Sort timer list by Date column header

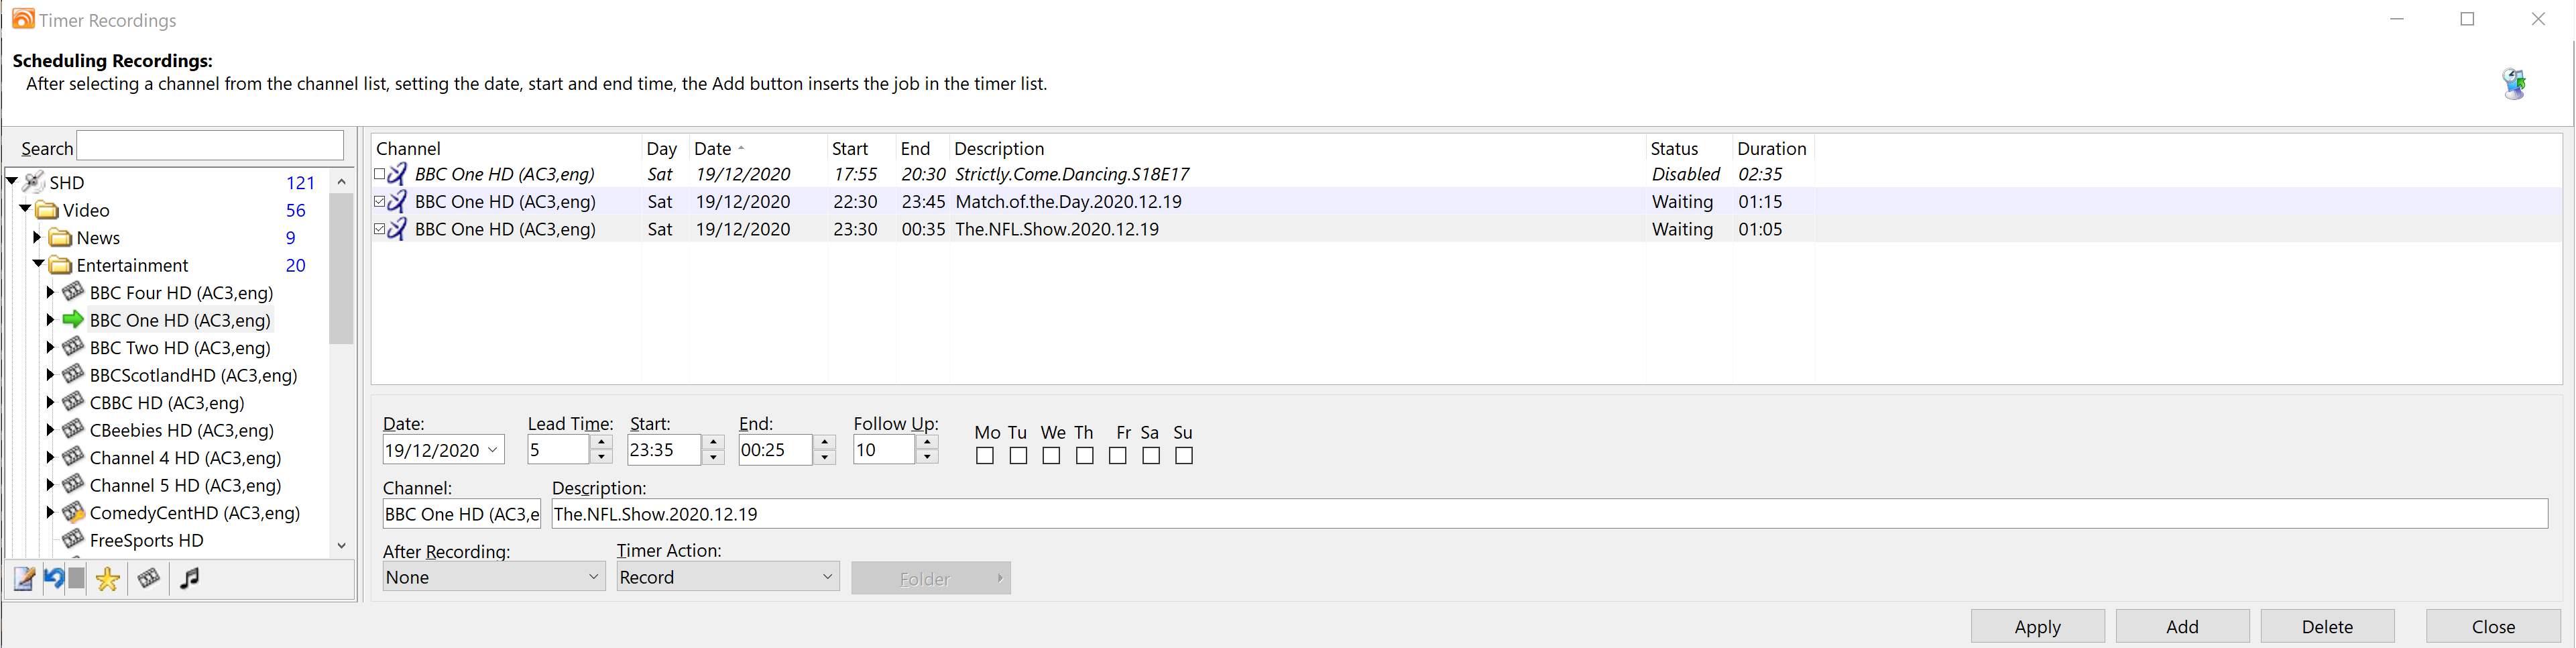[713, 149]
